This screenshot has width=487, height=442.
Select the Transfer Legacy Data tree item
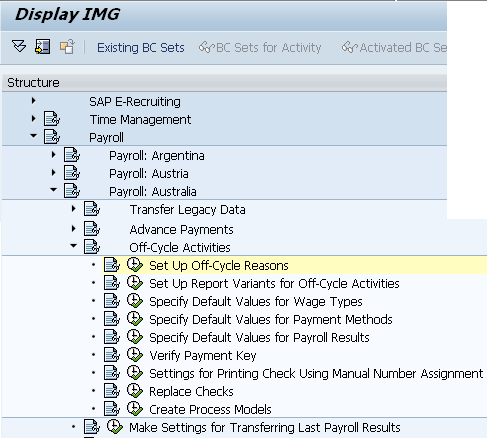[187, 210]
